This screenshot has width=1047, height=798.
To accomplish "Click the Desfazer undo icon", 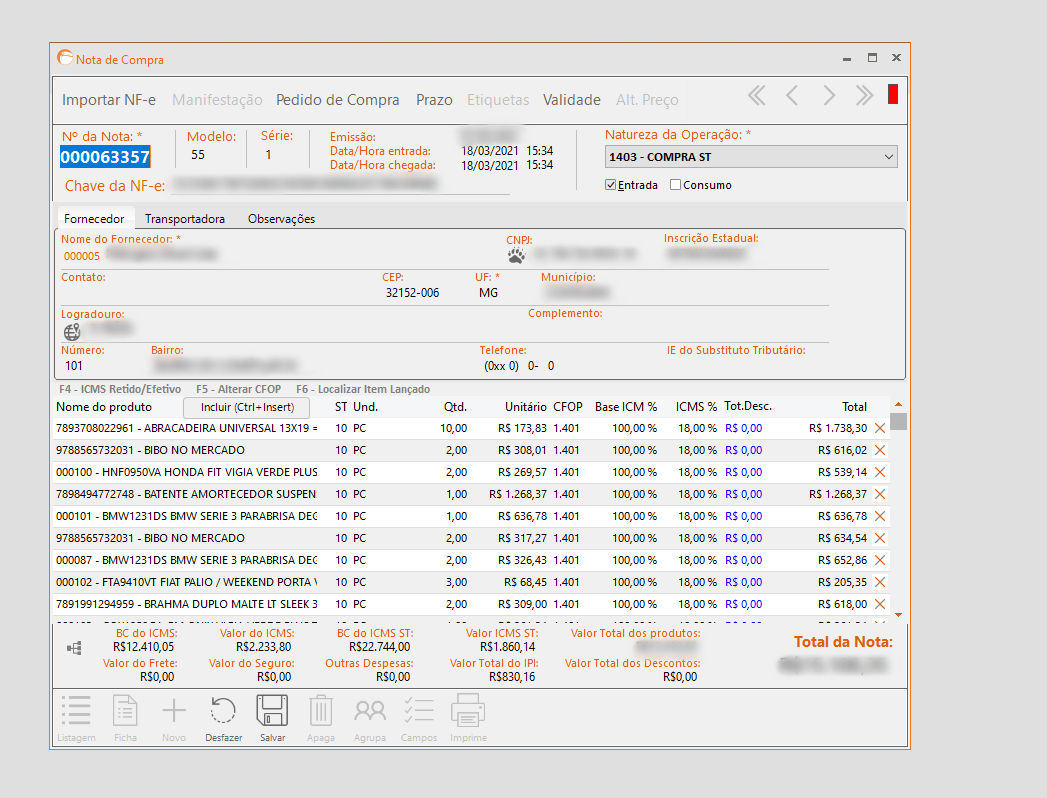I will [x=223, y=711].
